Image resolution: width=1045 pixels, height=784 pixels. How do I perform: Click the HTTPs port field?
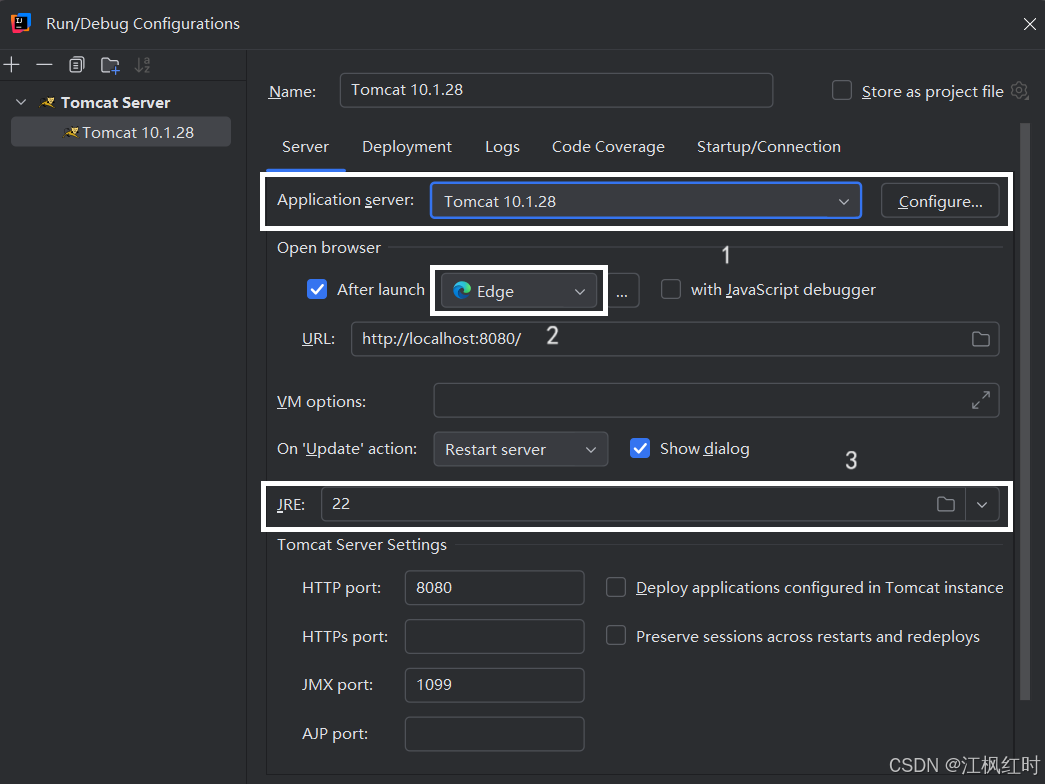(495, 636)
